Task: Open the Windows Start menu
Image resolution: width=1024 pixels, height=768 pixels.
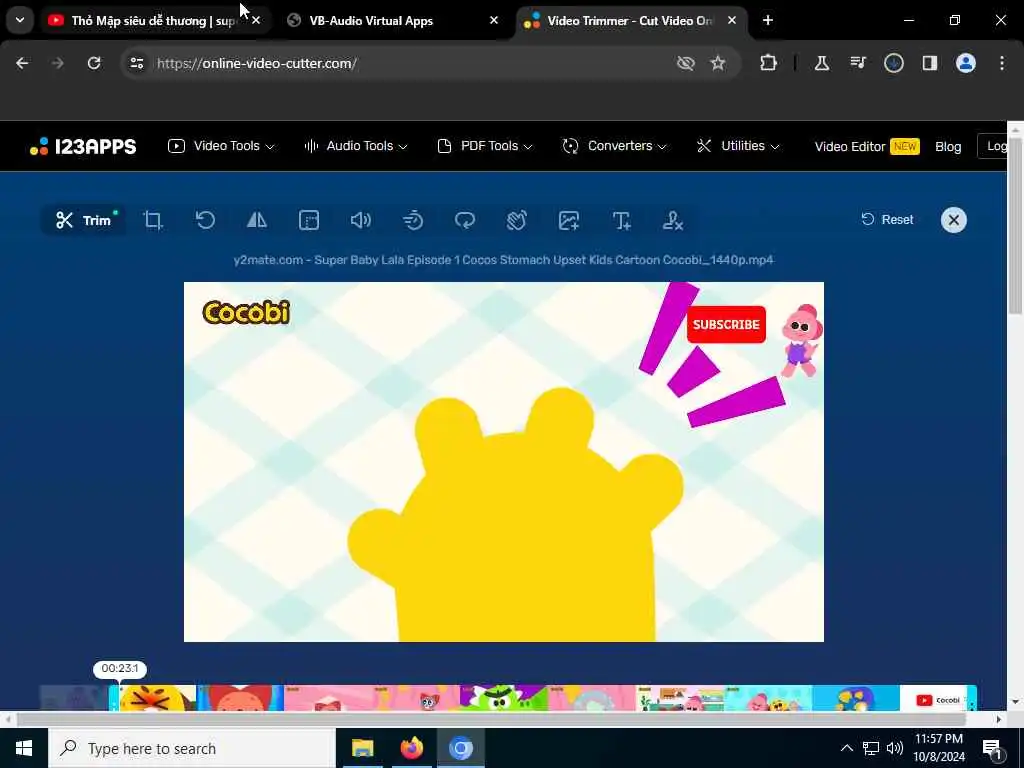Action: pyautogui.click(x=24, y=748)
